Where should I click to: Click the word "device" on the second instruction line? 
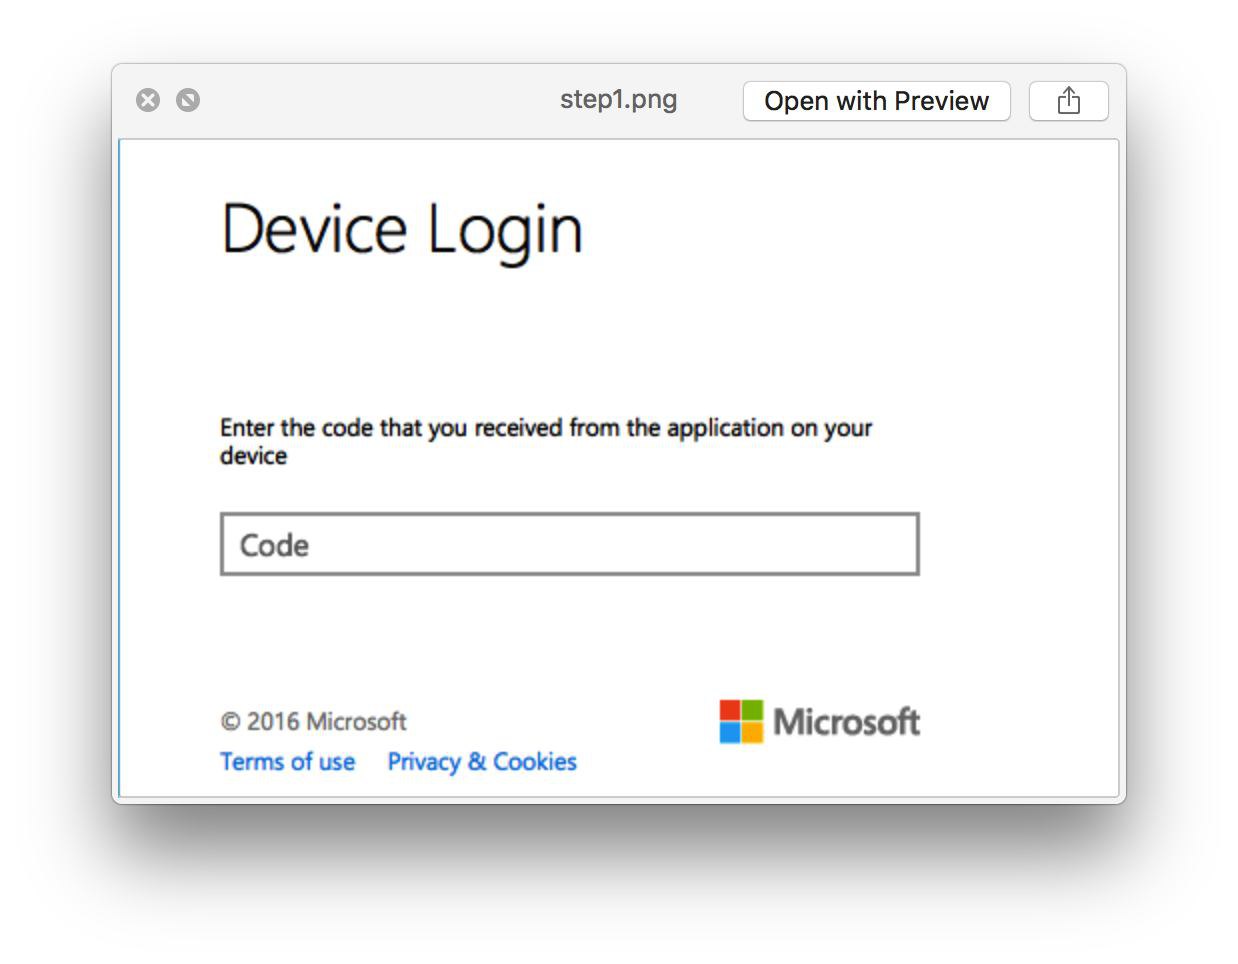(x=253, y=456)
